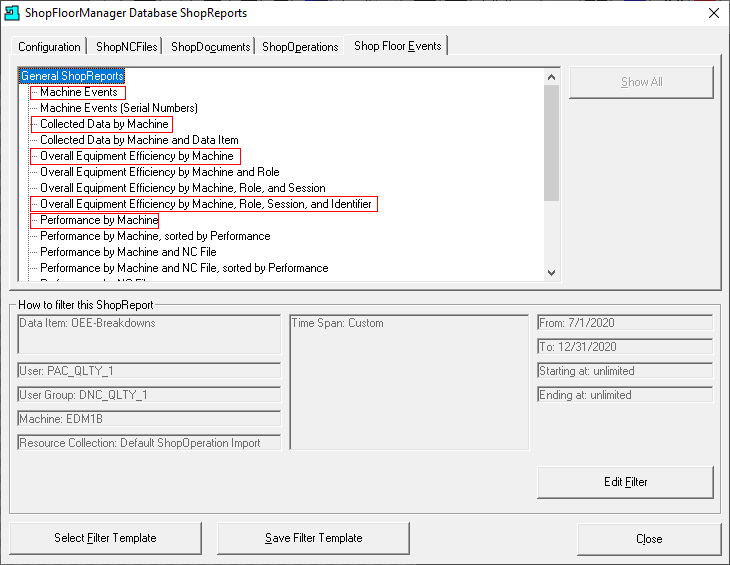Image resolution: width=730 pixels, height=565 pixels.
Task: Choose Performance by Machine and NC File, sorted by Performance
Action: coord(184,268)
